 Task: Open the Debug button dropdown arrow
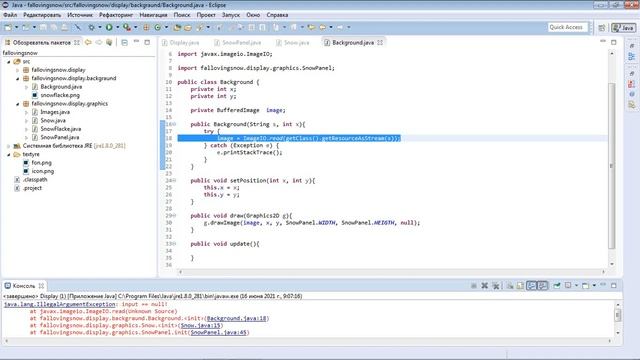click(x=100, y=27)
